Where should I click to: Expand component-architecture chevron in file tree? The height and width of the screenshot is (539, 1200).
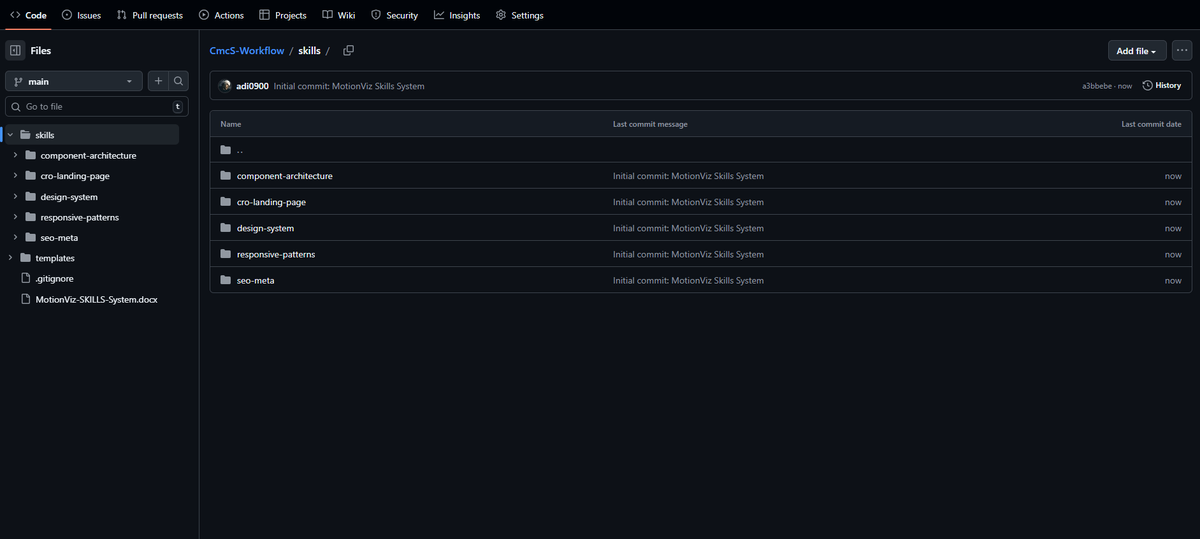point(15,155)
